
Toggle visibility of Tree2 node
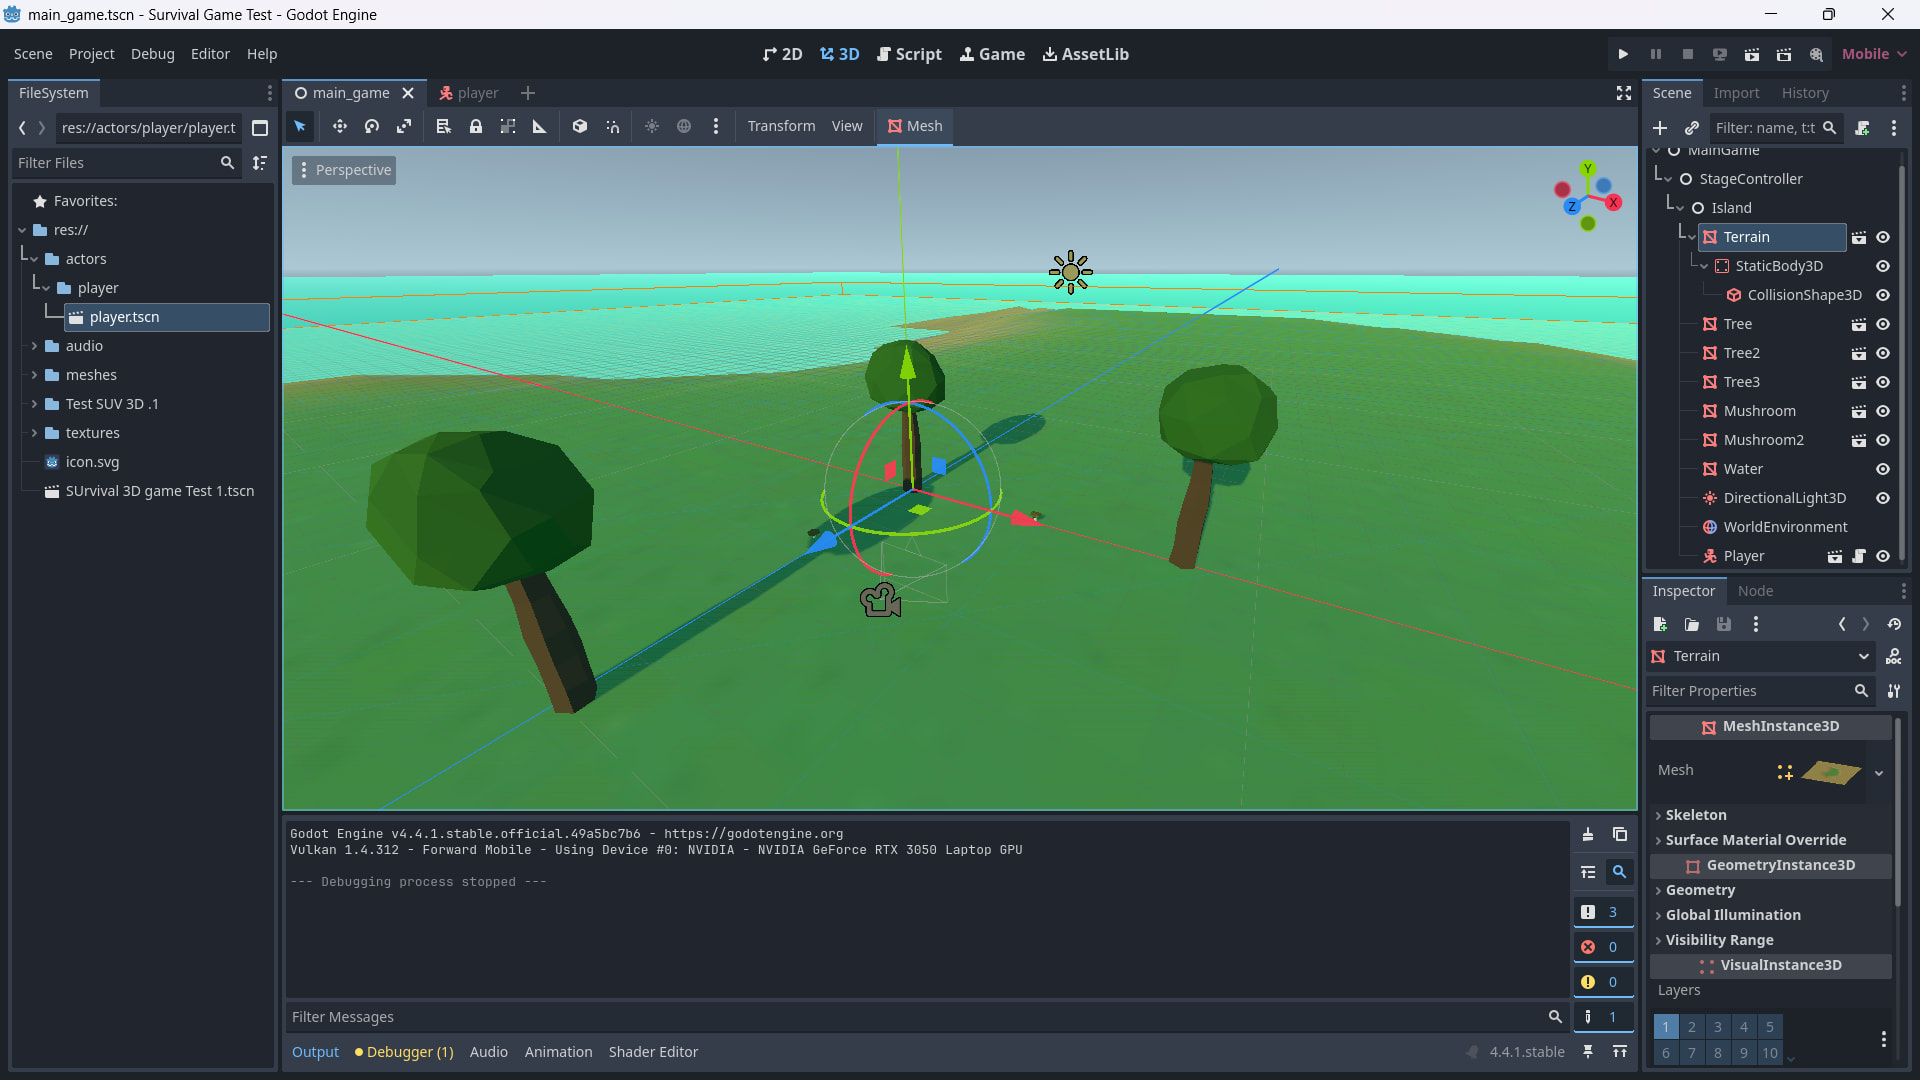pyautogui.click(x=1883, y=353)
